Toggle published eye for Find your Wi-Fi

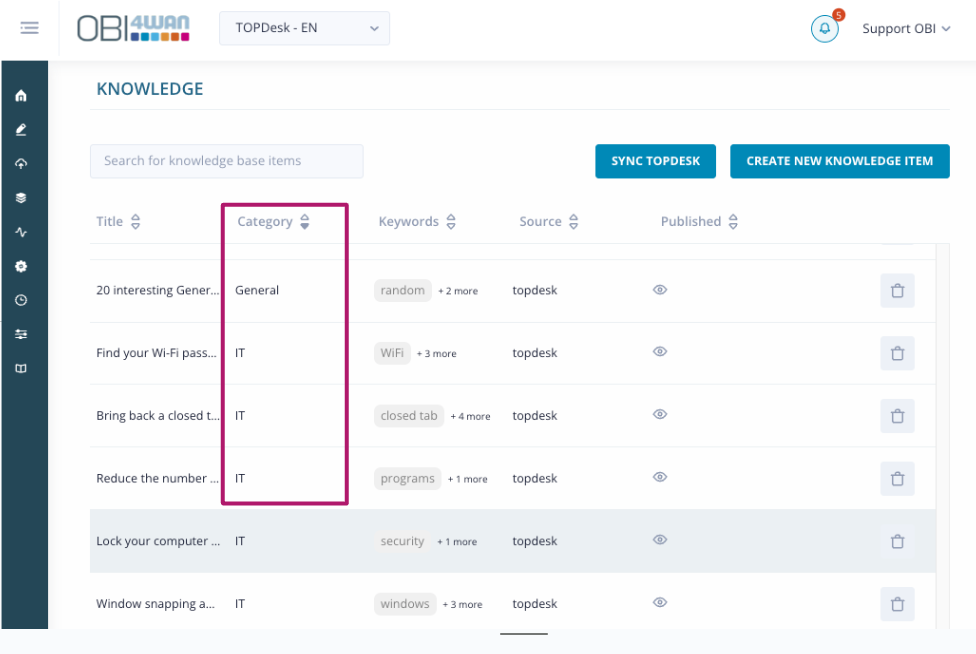pyautogui.click(x=660, y=352)
